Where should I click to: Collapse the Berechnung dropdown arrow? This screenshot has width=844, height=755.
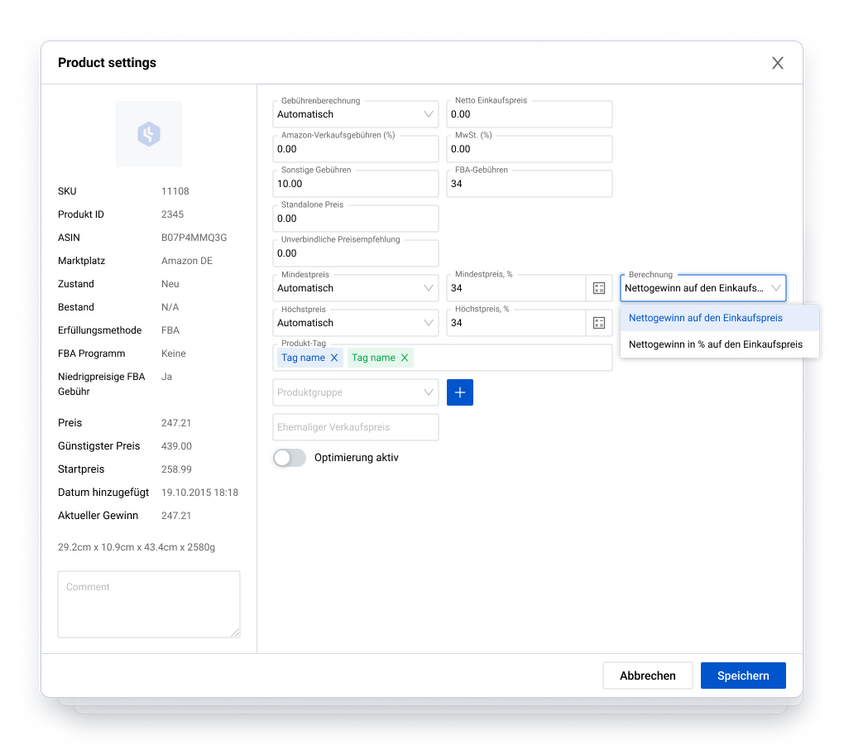point(776,288)
